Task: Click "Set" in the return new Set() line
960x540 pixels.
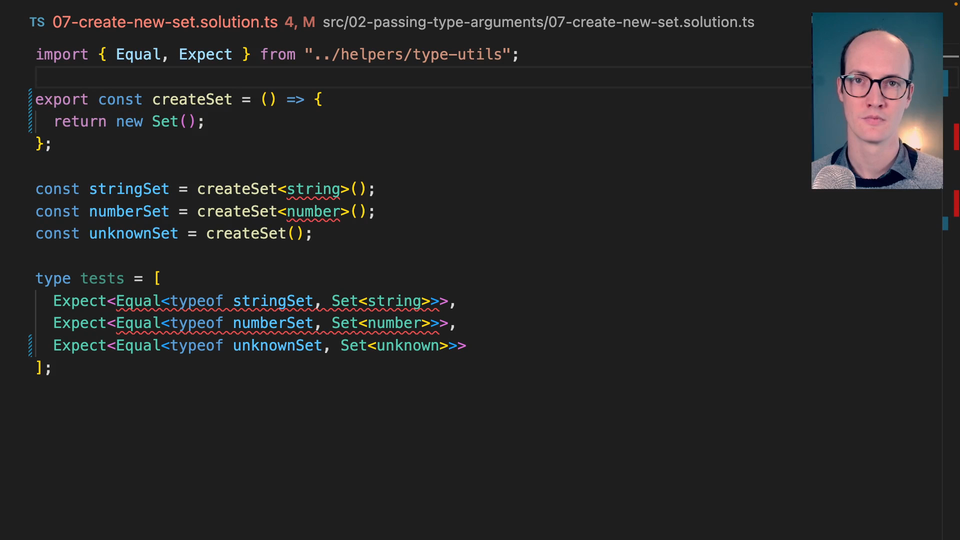Action: coord(165,121)
